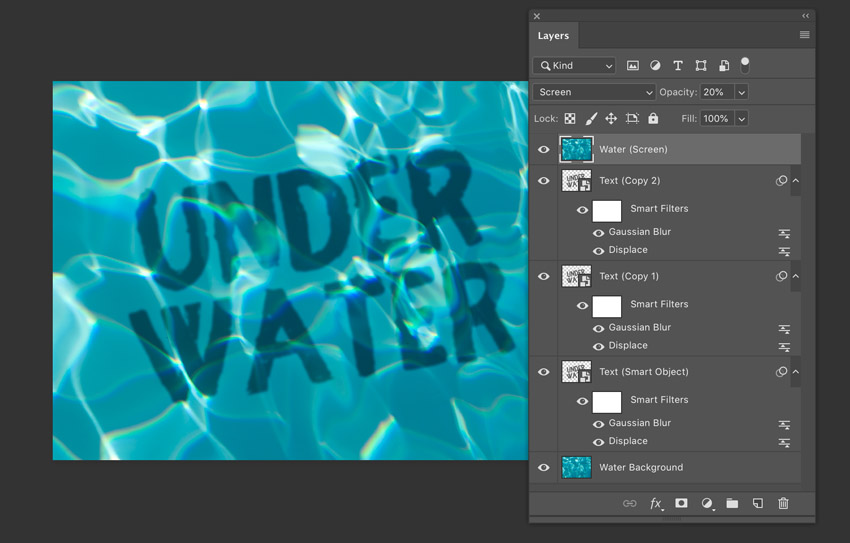Image resolution: width=850 pixels, height=543 pixels.
Task: Edit Displace blending options for Text (Copy 2)
Action: pos(784,251)
